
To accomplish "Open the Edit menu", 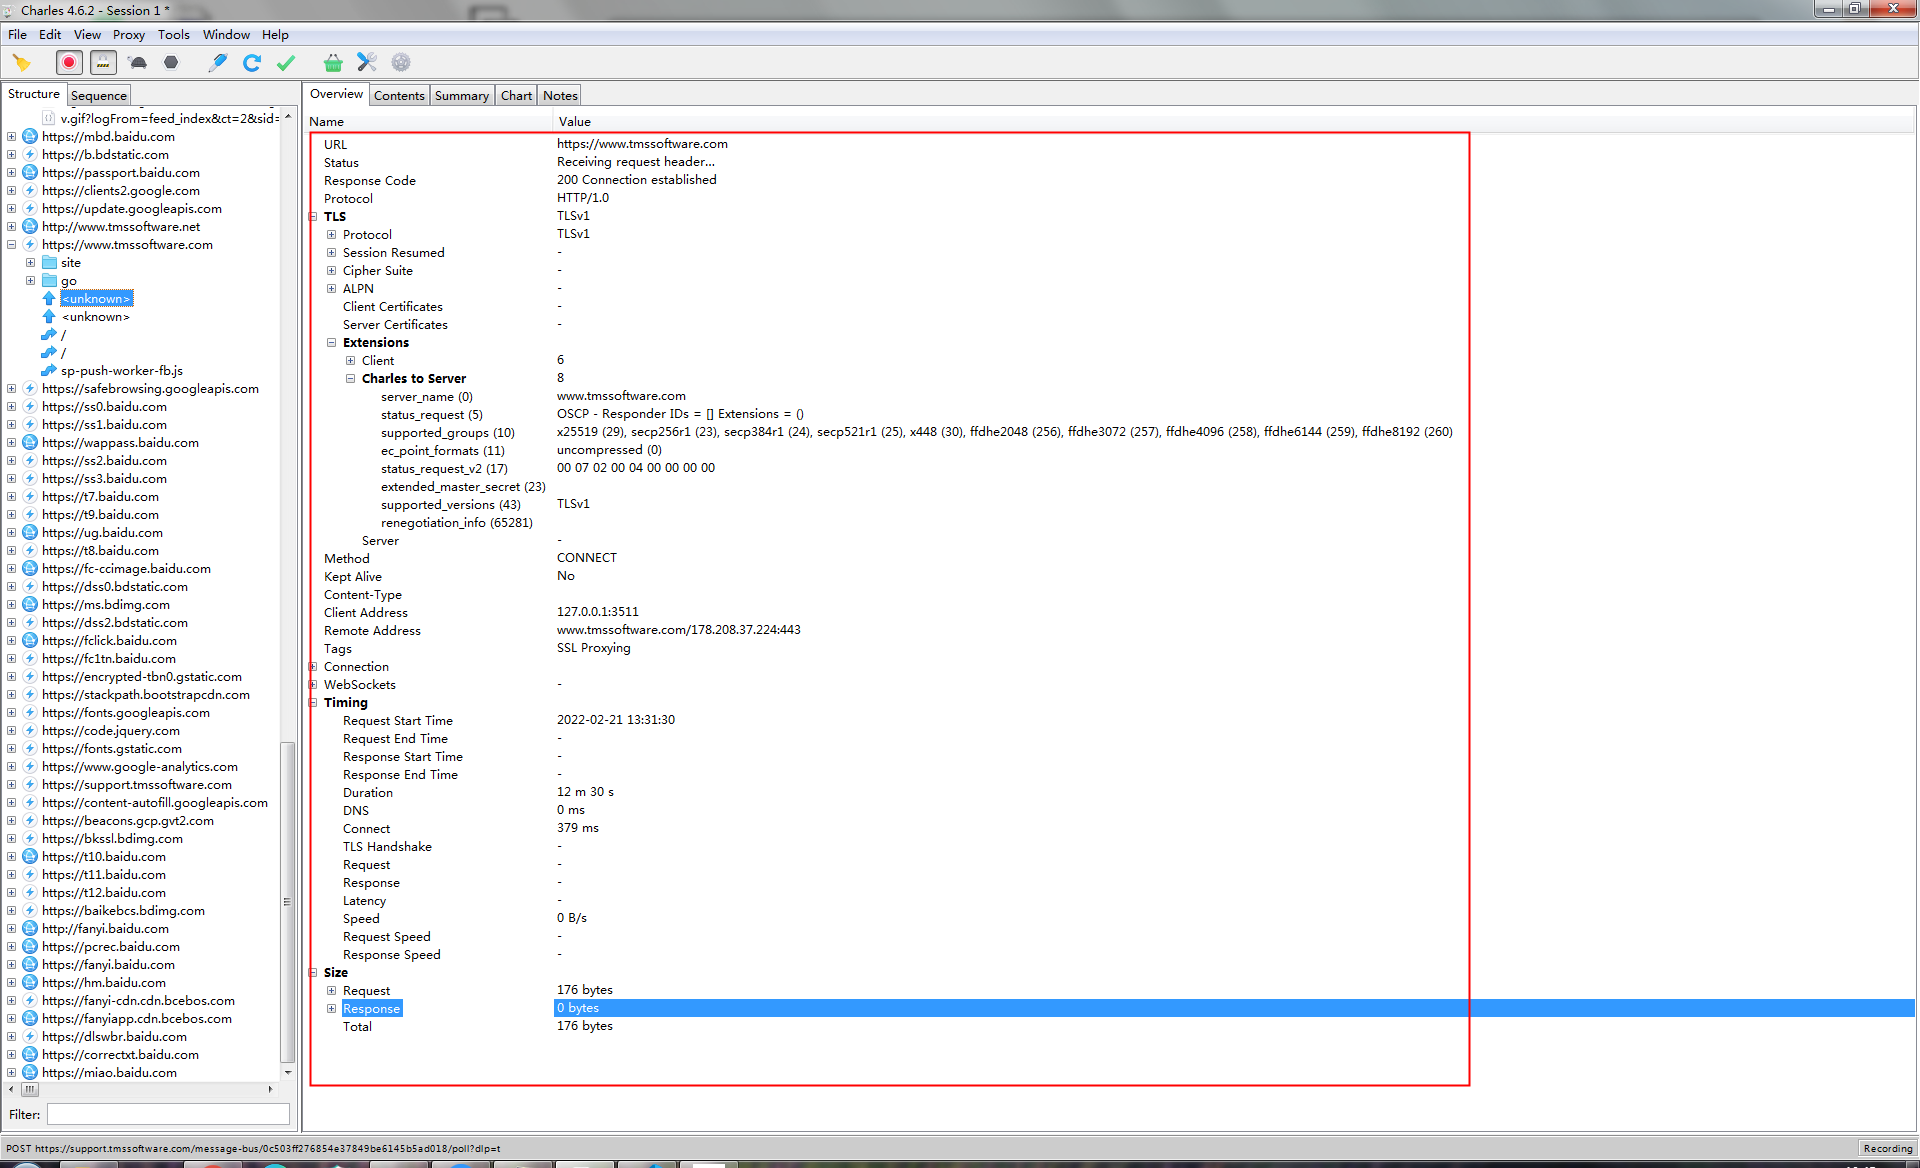I will (50, 34).
